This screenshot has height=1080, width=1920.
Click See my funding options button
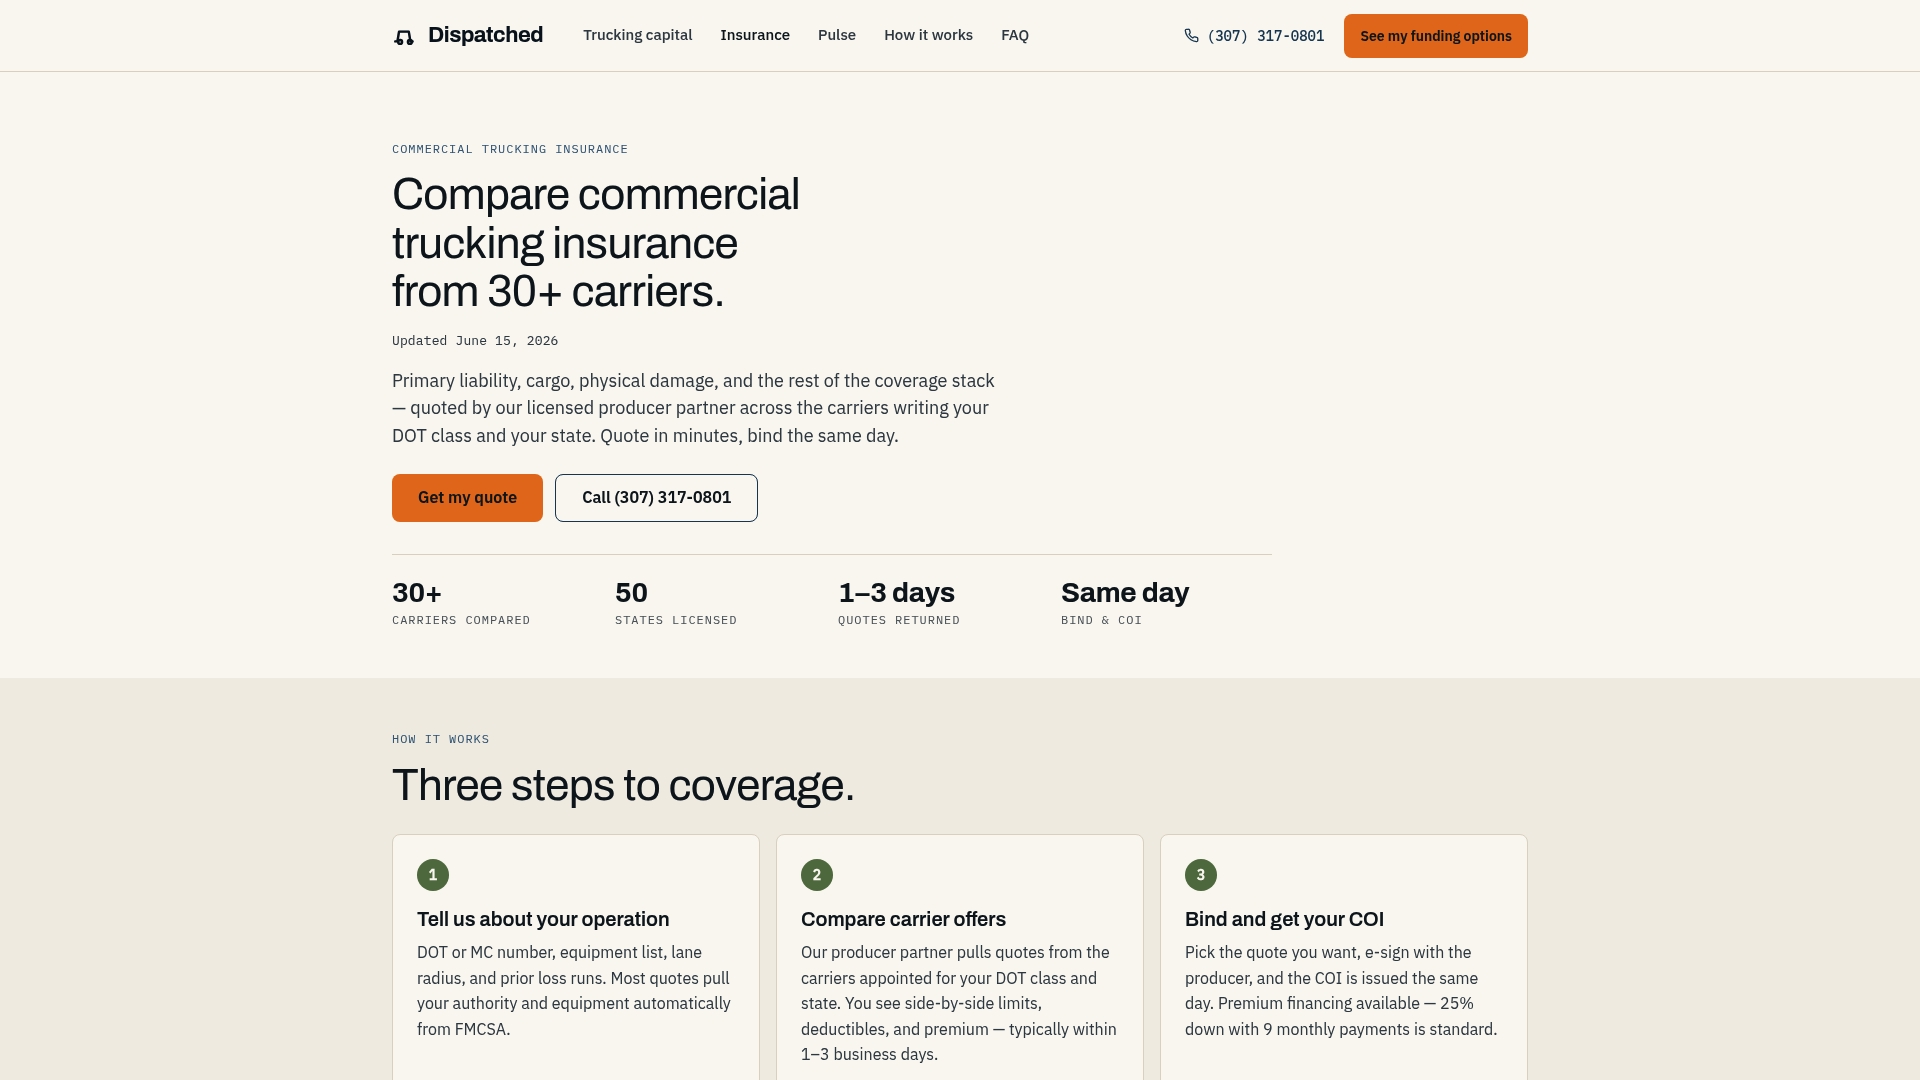1436,36
